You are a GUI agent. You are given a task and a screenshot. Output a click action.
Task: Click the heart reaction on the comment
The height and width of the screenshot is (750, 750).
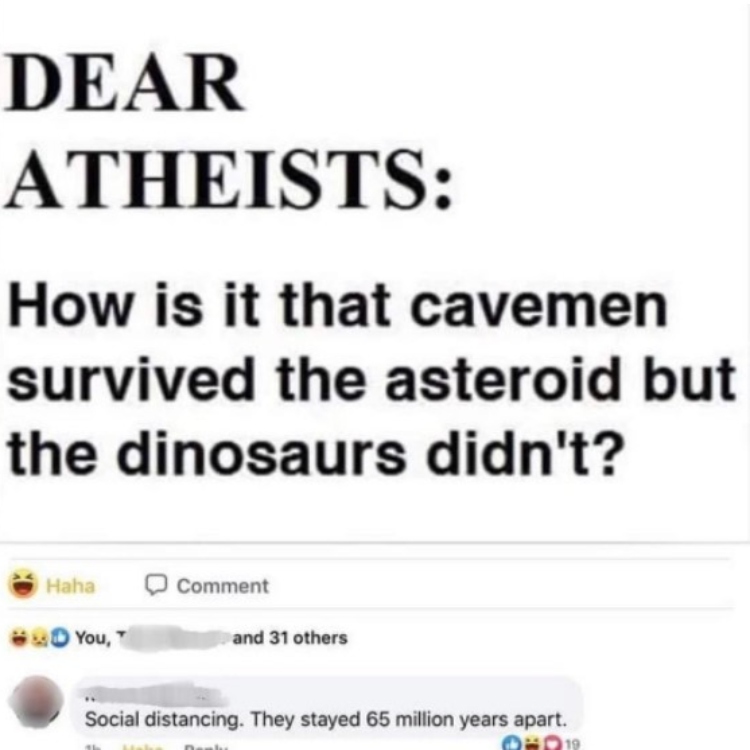tap(551, 744)
